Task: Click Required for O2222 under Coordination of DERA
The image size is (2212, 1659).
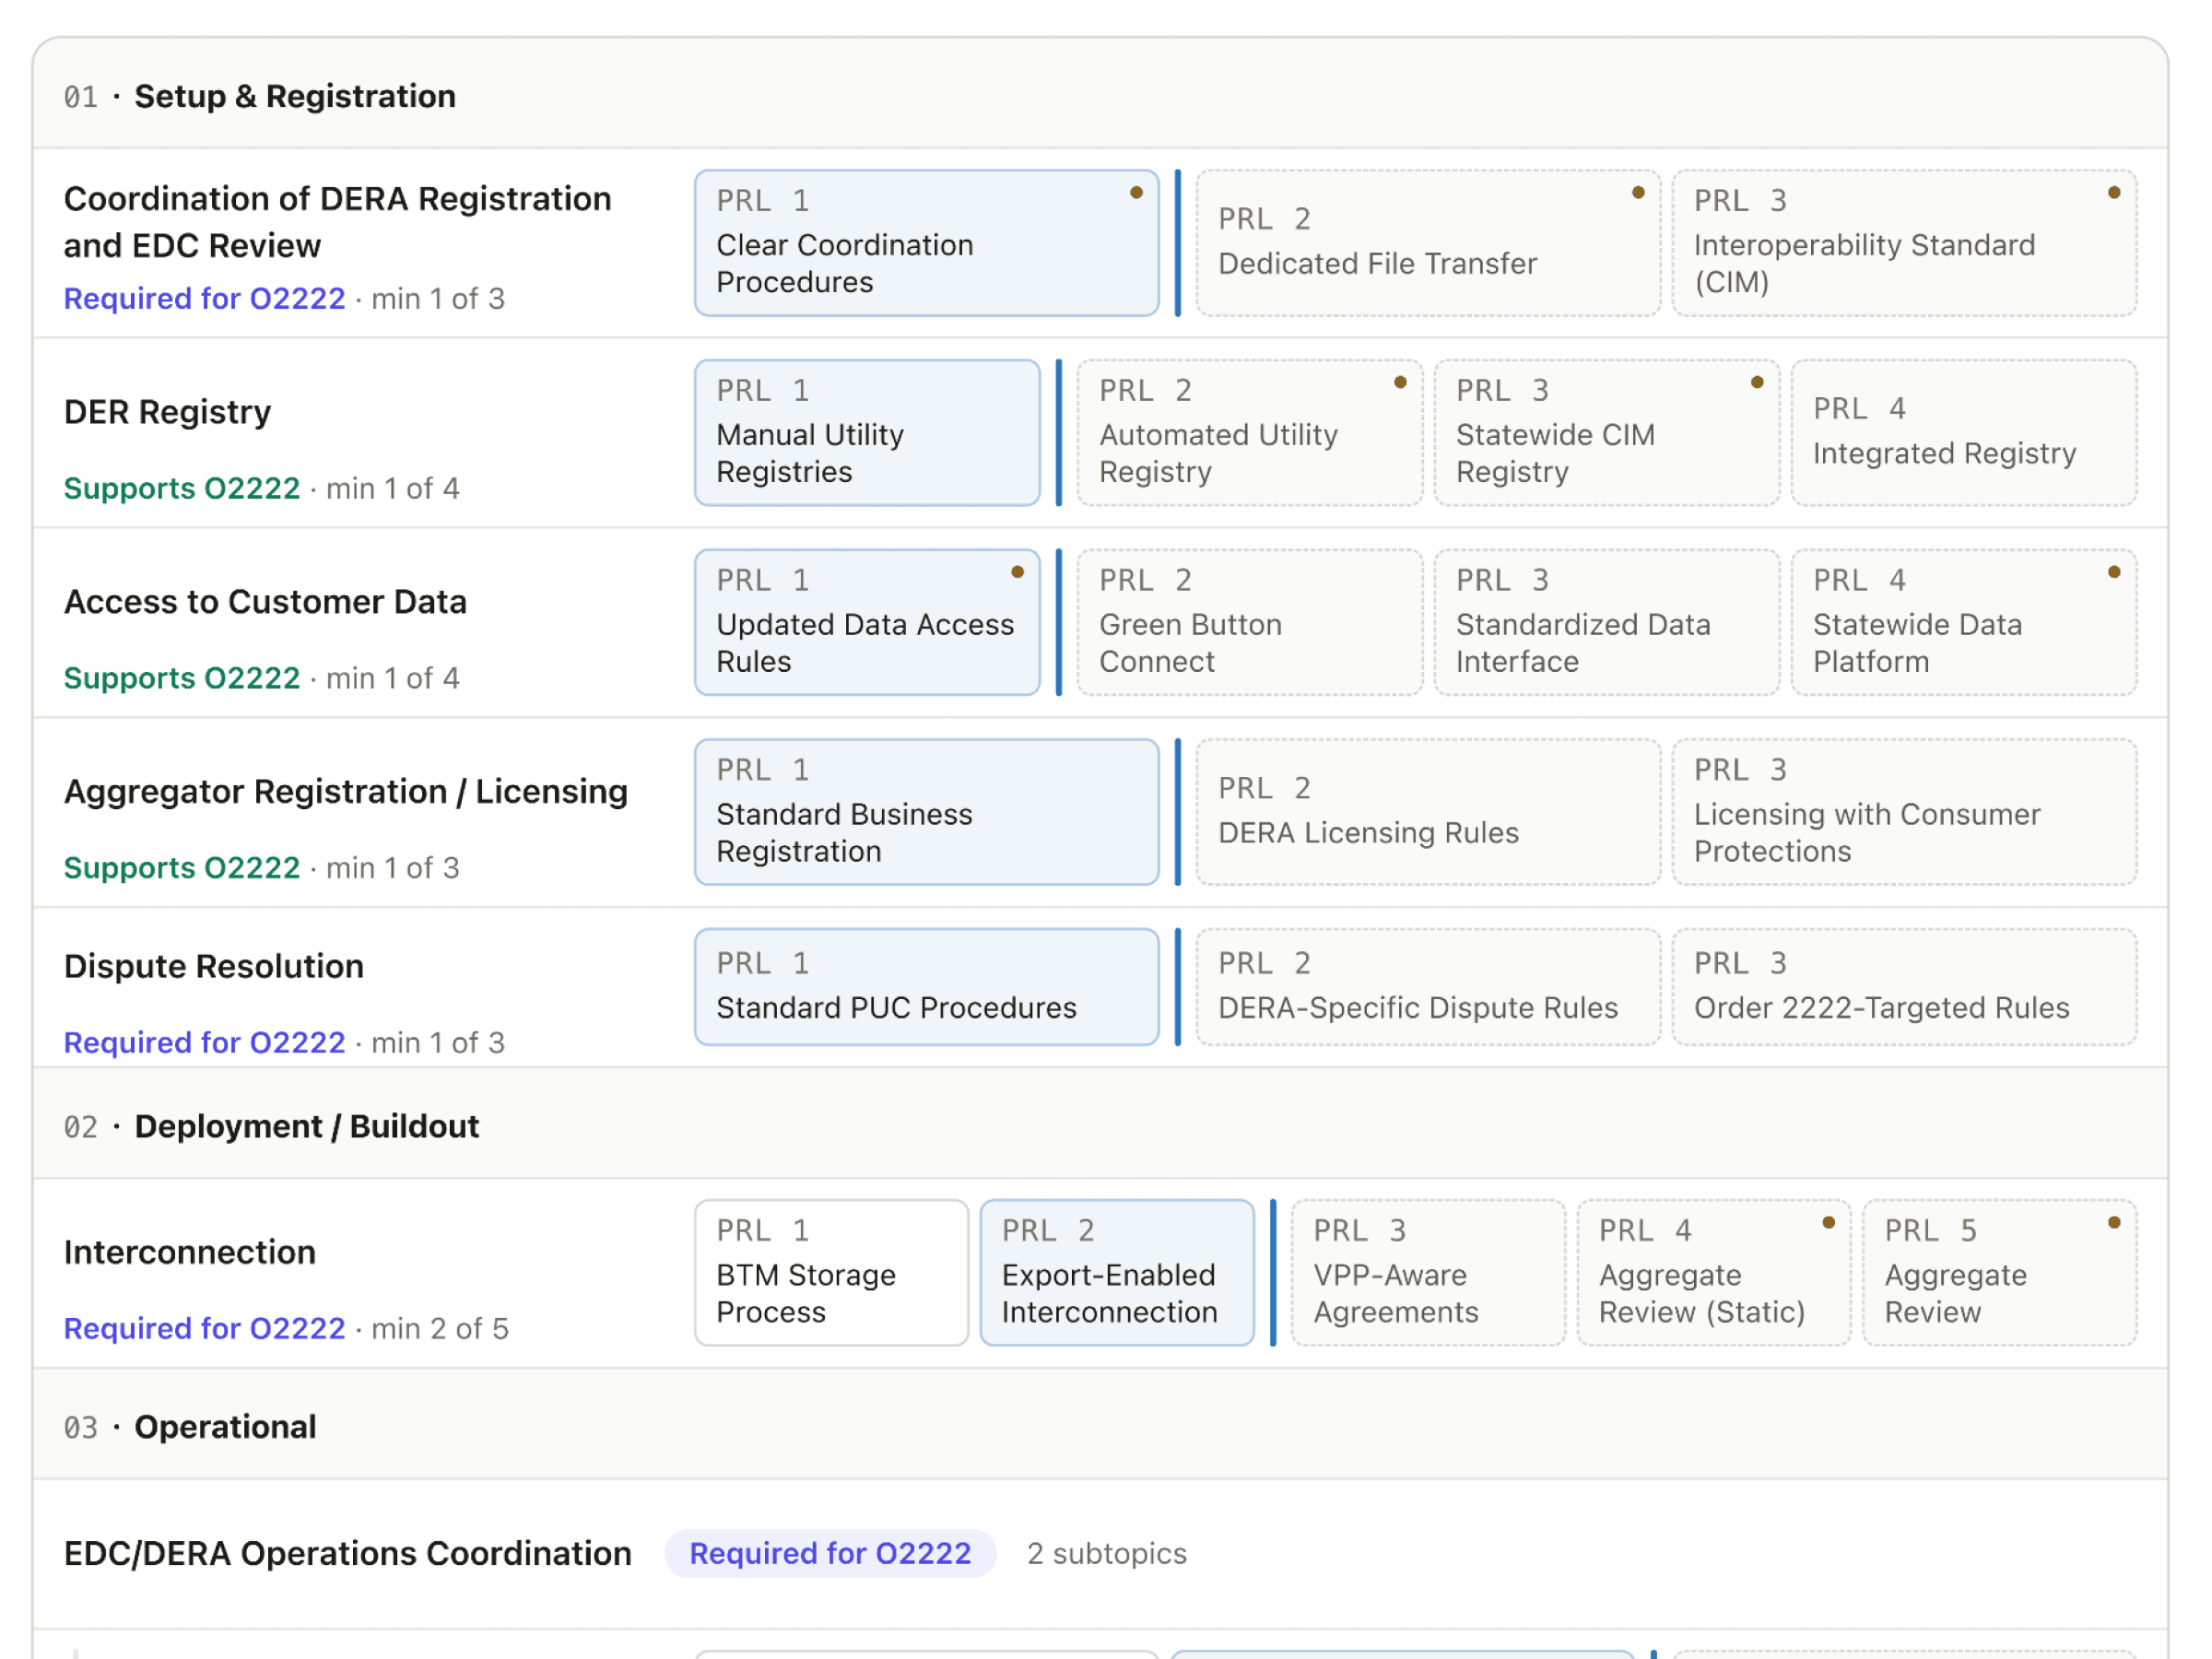Action: click(x=204, y=298)
